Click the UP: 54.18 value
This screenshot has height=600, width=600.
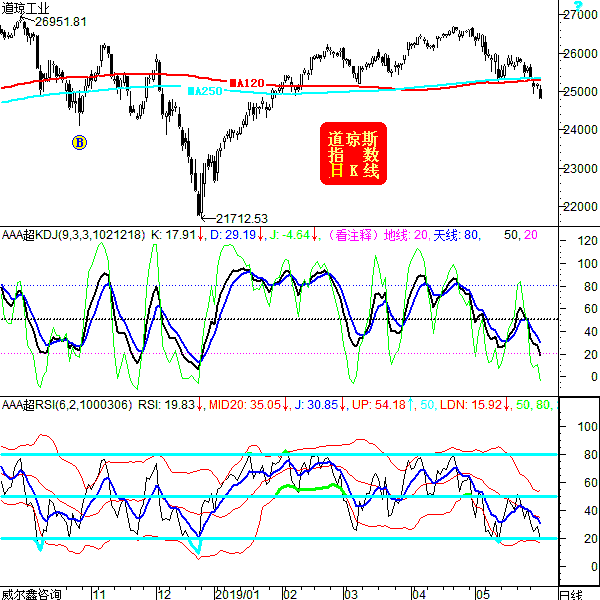[x=378, y=404]
